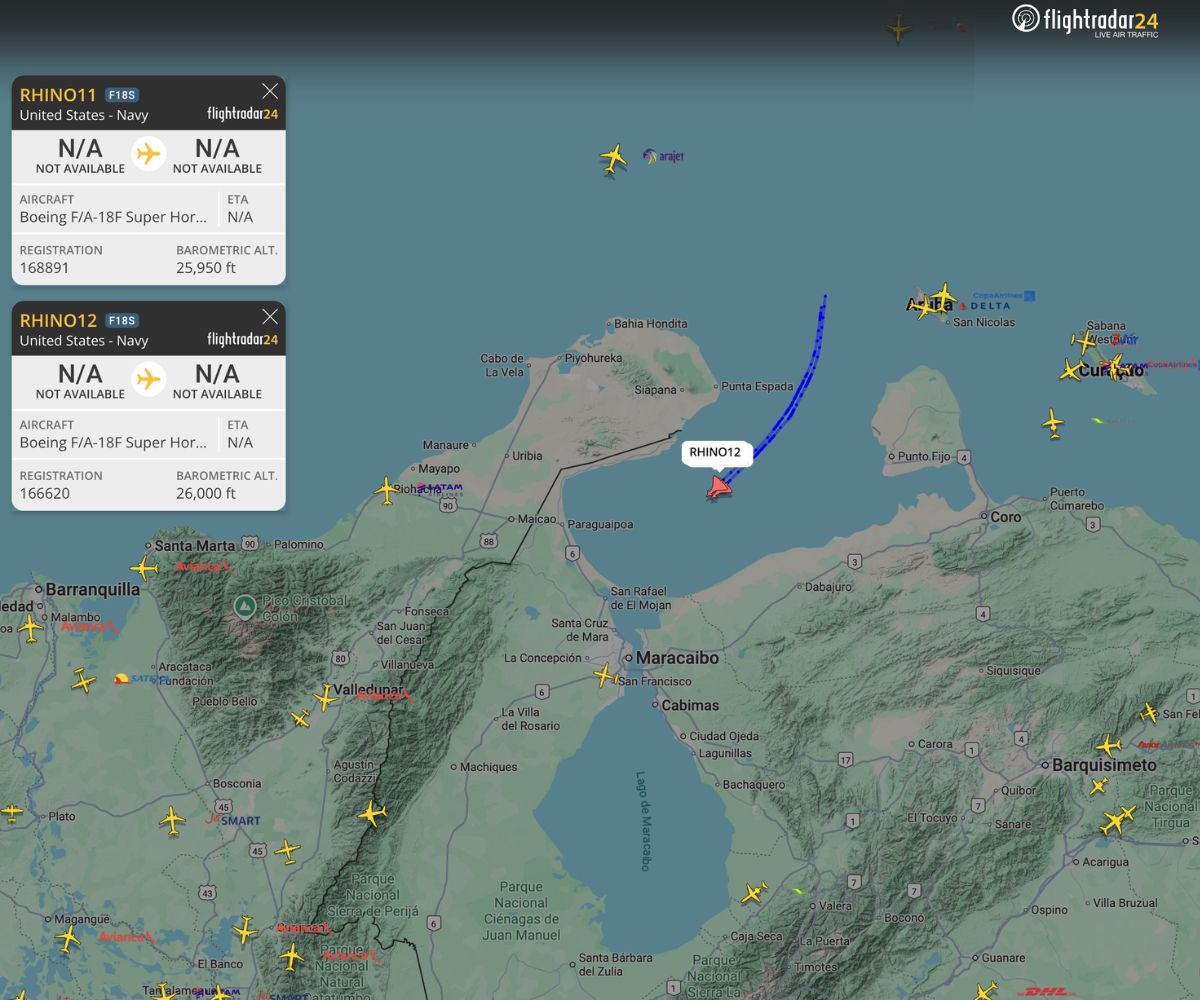
Task: Select the LATAM plane near Riohacha
Action: click(387, 490)
